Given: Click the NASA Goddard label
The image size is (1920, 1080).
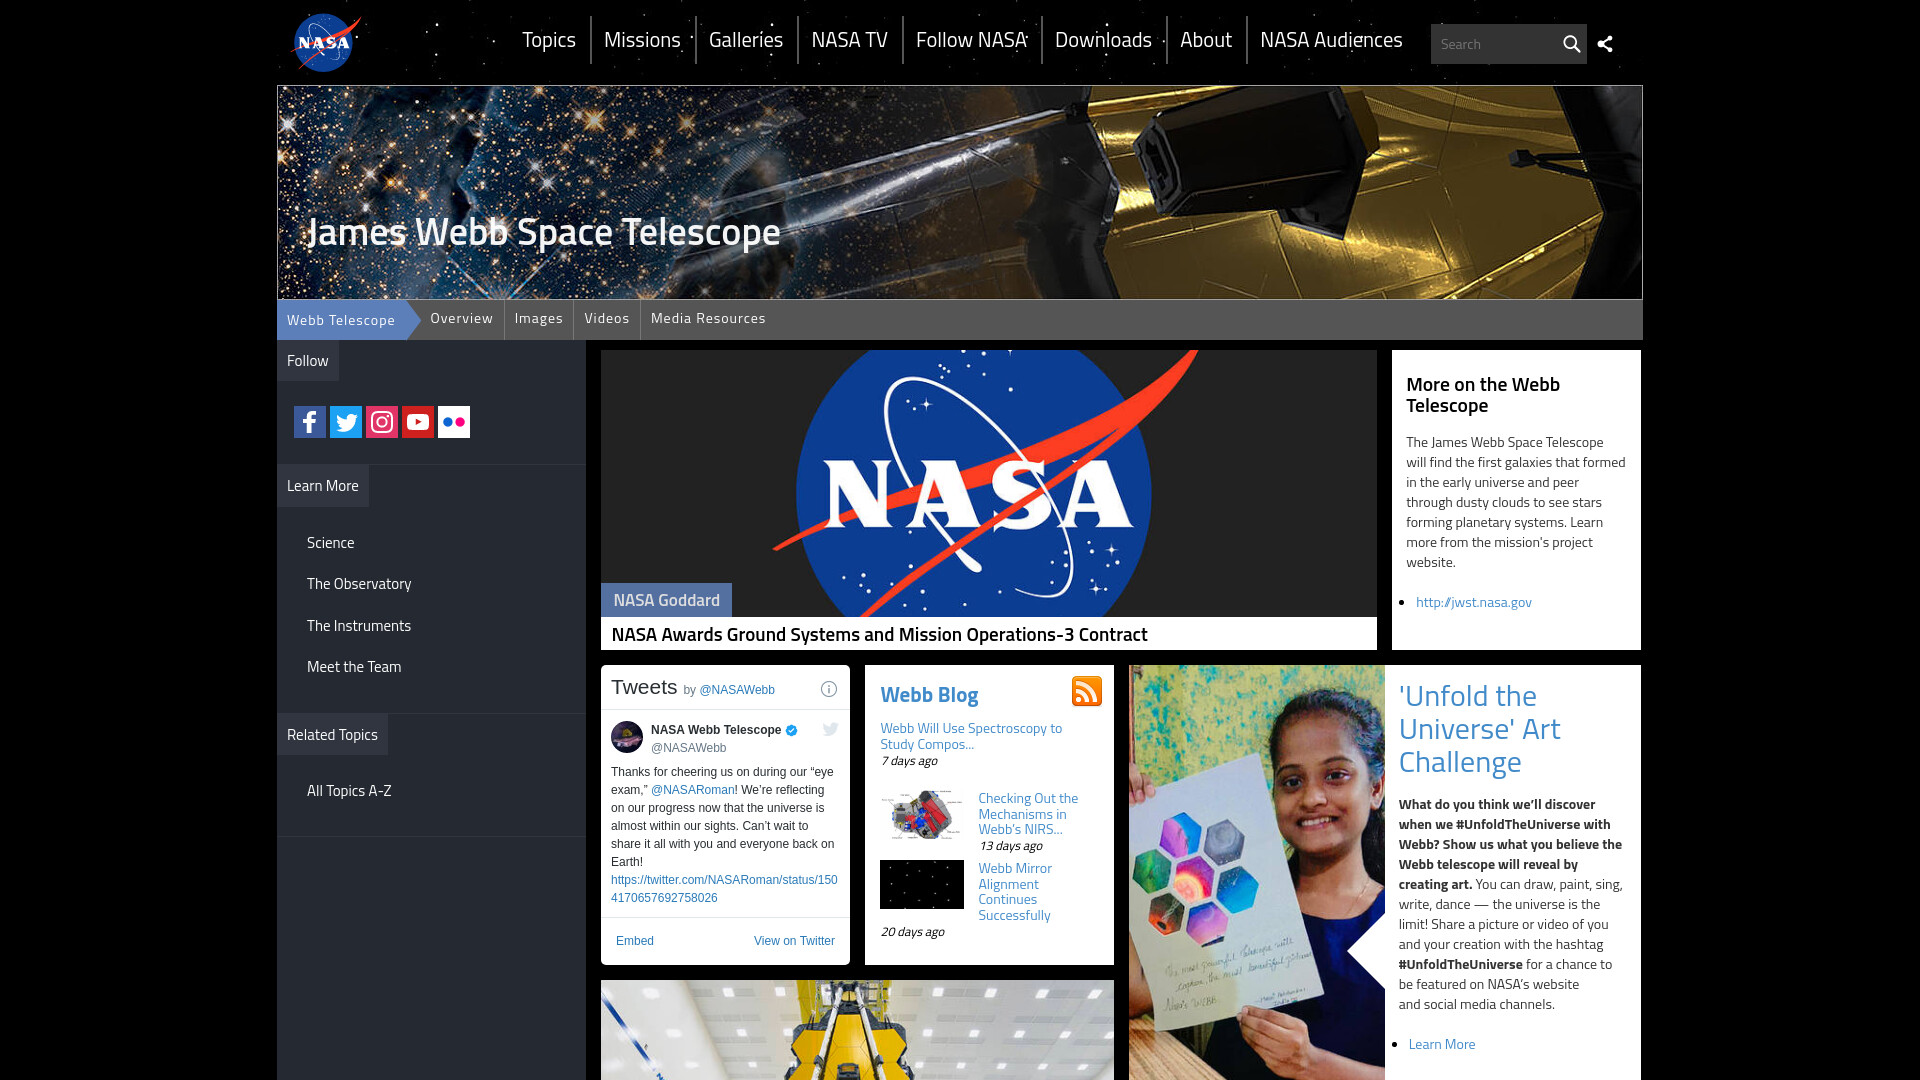Looking at the screenshot, I should pyautogui.click(x=666, y=600).
